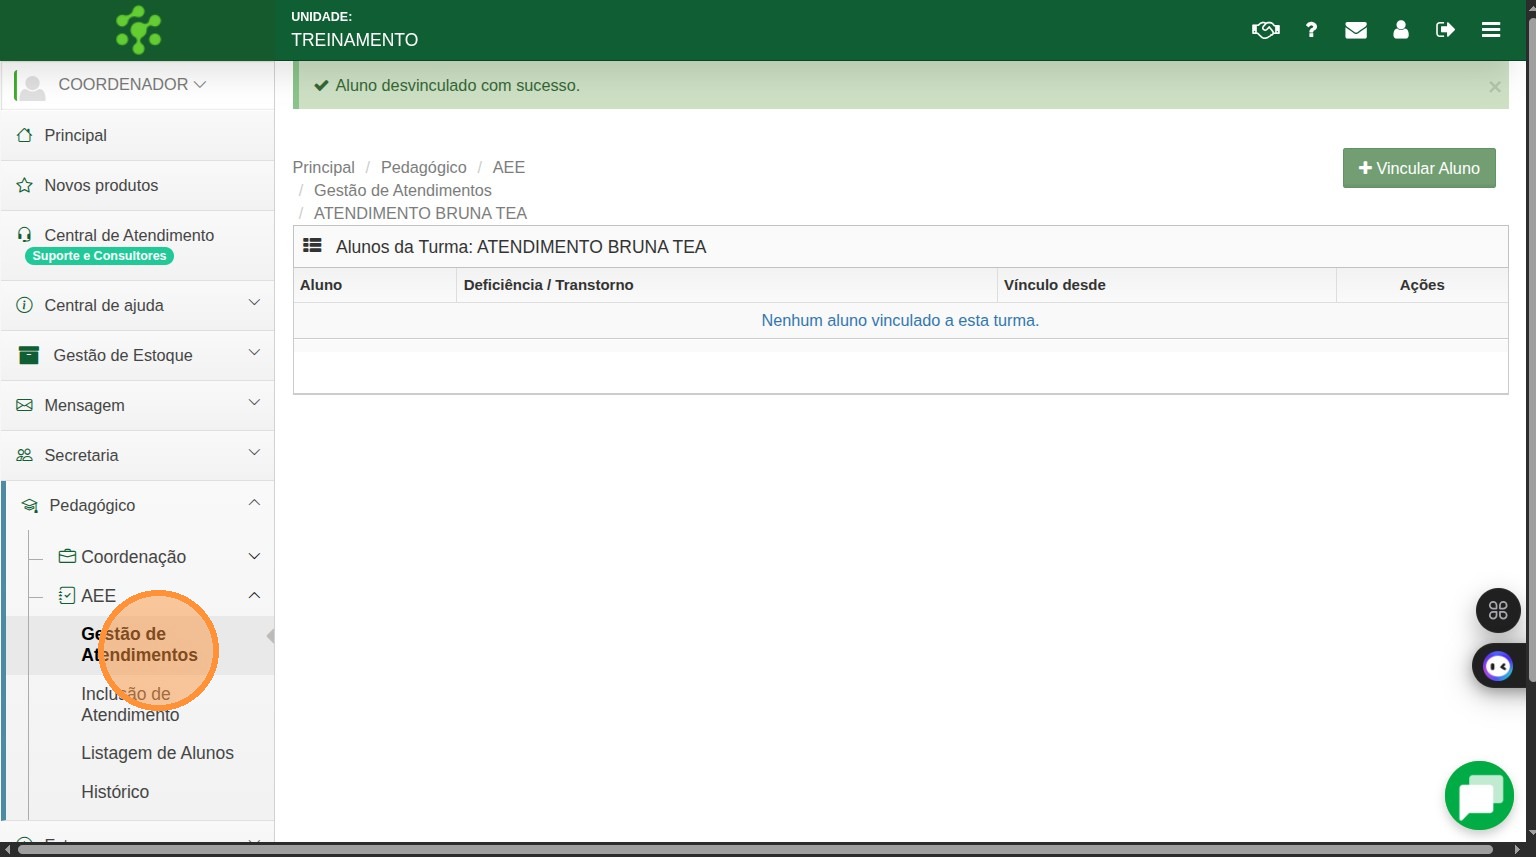Select Gestão de Atendimentos submenu item
The height and width of the screenshot is (857, 1536).
pos(139,644)
